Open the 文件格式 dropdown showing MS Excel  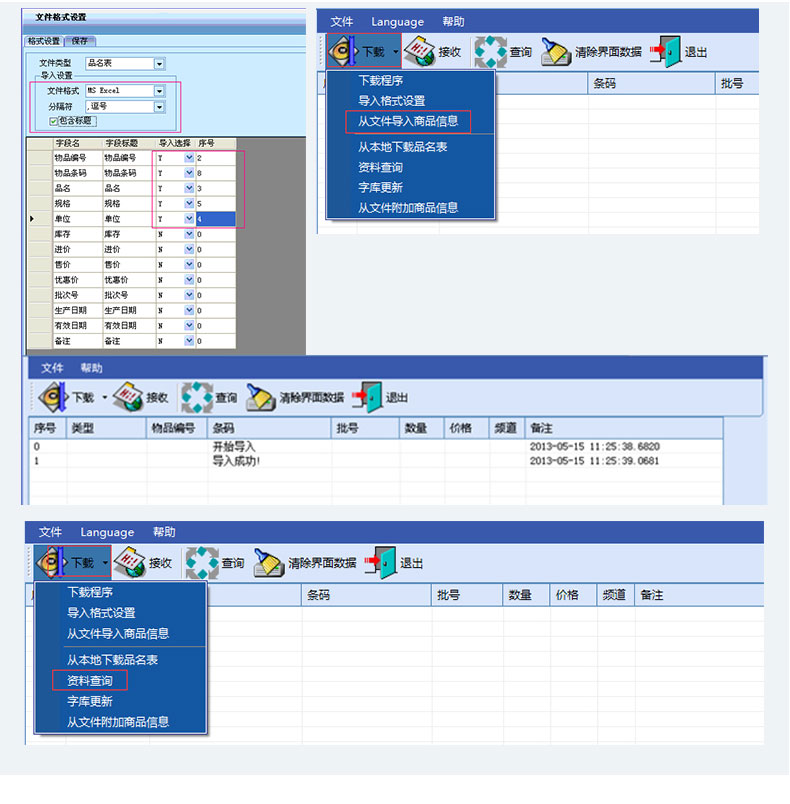(159, 91)
